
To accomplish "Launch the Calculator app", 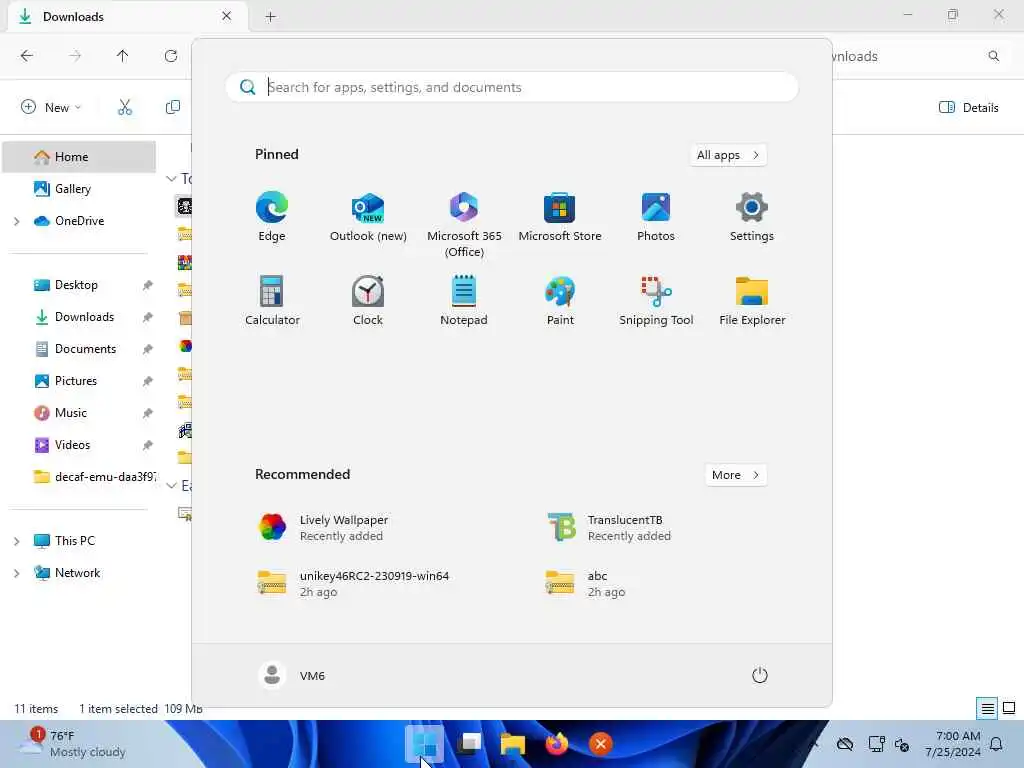I will point(272,301).
